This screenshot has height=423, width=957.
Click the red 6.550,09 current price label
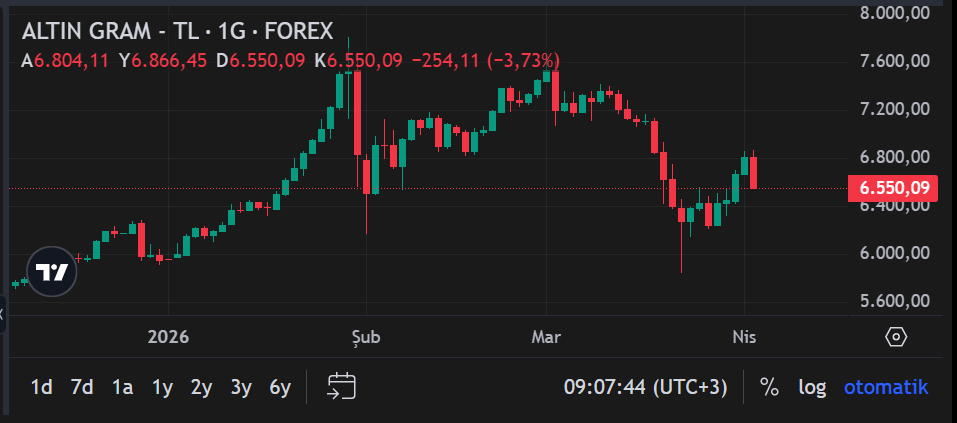click(x=892, y=188)
